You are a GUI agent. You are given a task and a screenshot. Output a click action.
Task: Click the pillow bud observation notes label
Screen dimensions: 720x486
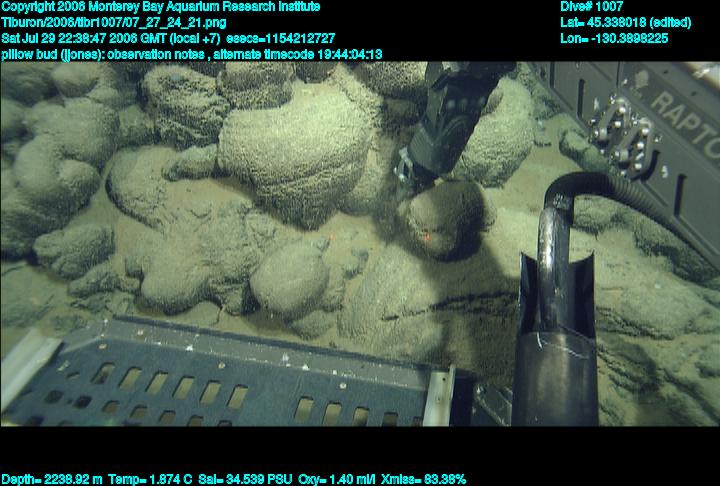[x=100, y=54]
